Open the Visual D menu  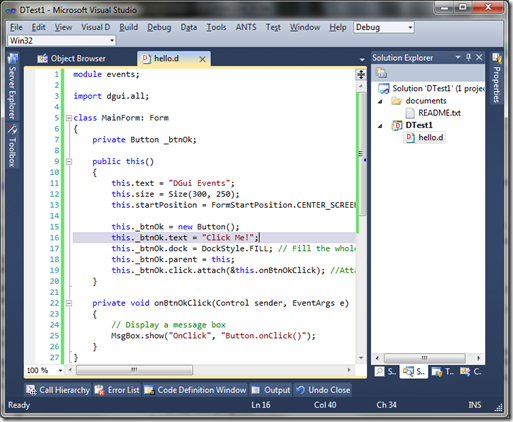[96, 27]
